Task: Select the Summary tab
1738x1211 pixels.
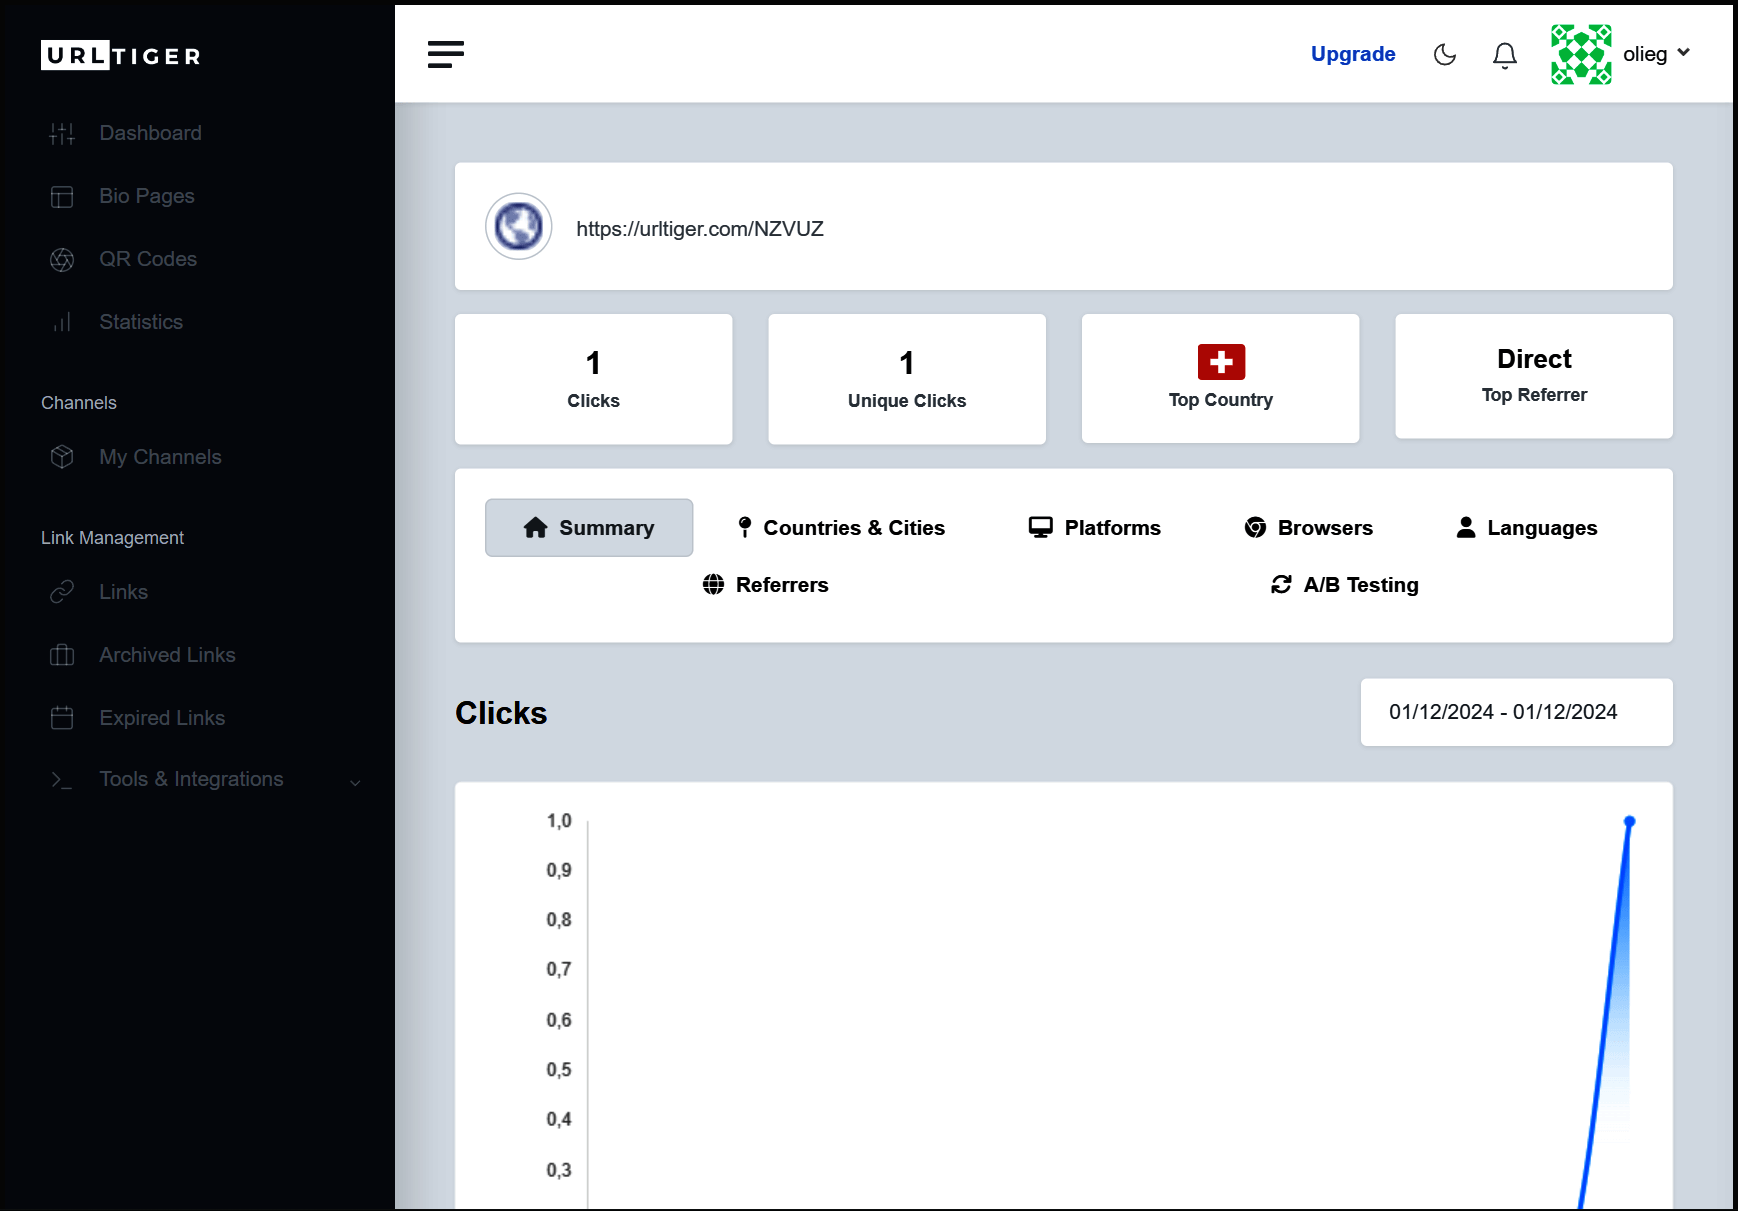Action: pyautogui.click(x=589, y=528)
